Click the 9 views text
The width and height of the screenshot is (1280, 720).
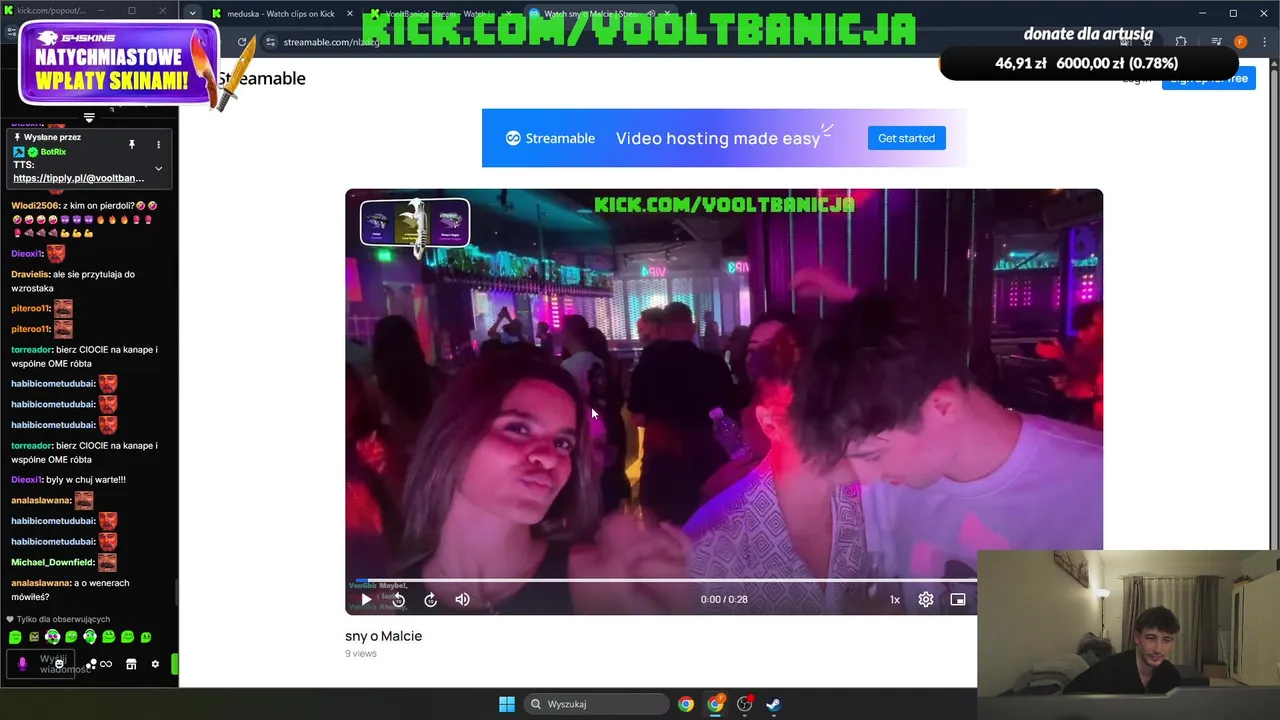point(361,654)
